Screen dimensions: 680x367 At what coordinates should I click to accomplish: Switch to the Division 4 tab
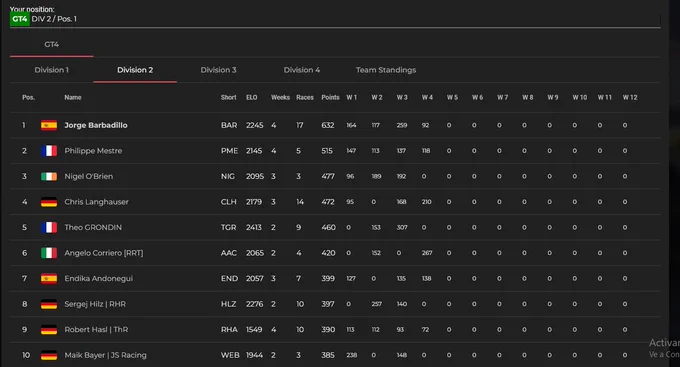(x=302, y=70)
